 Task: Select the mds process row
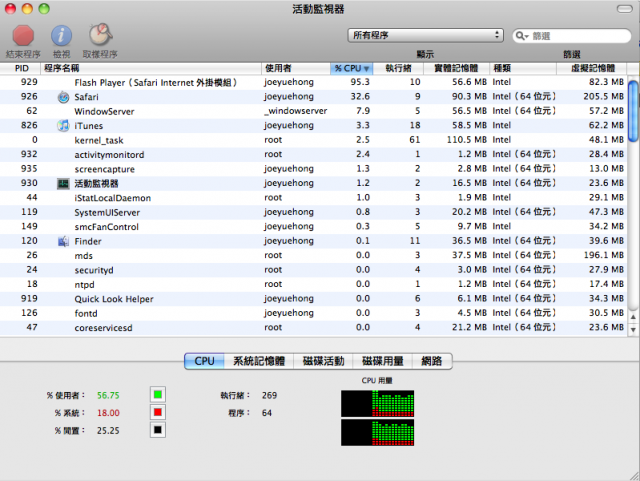313,256
